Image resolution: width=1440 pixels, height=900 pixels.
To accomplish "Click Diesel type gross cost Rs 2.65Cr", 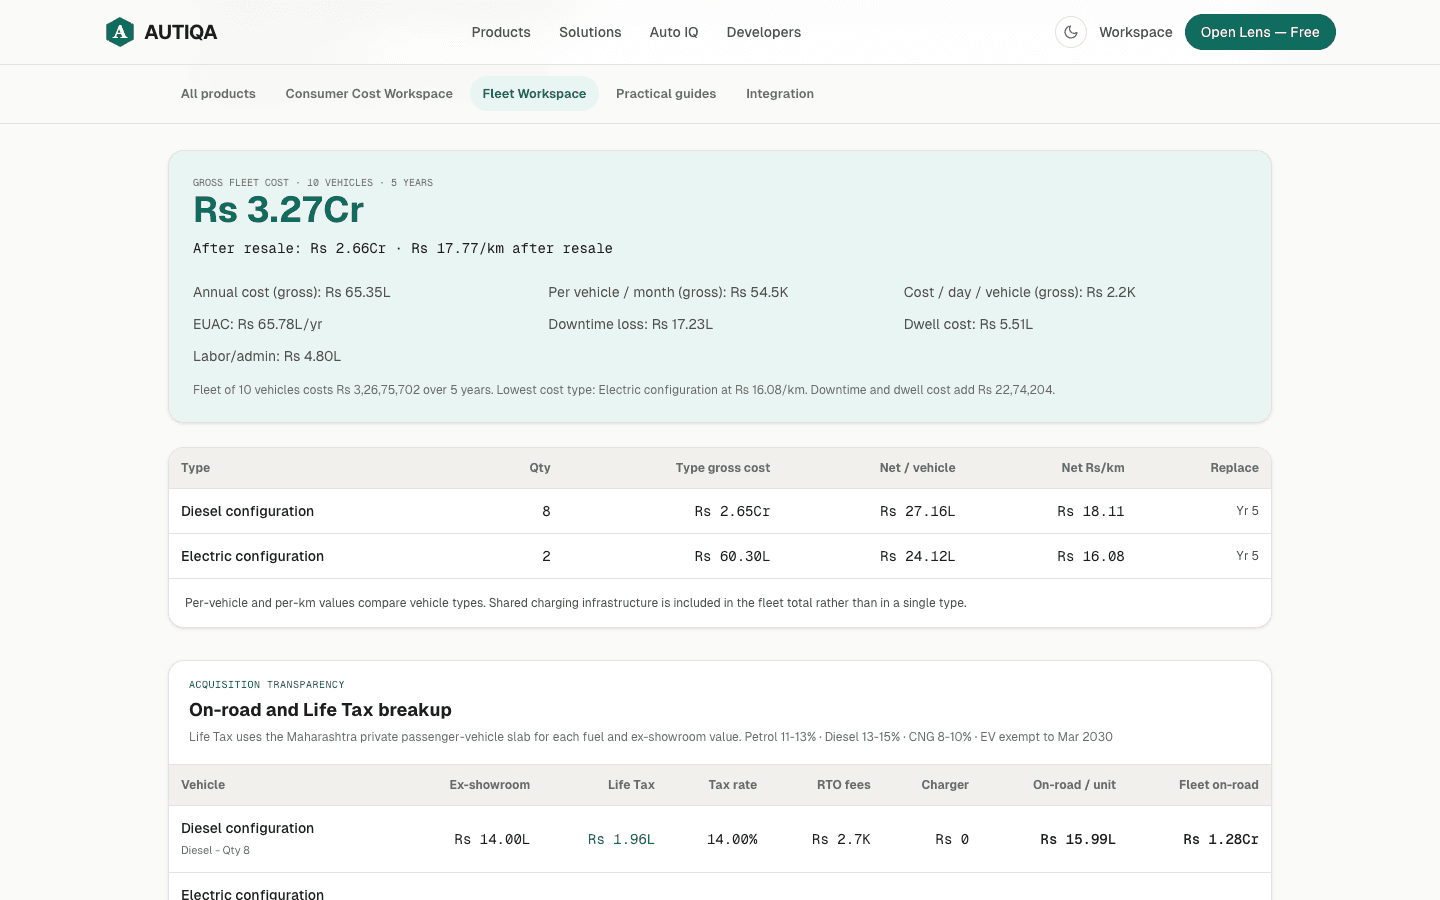I will tap(732, 511).
